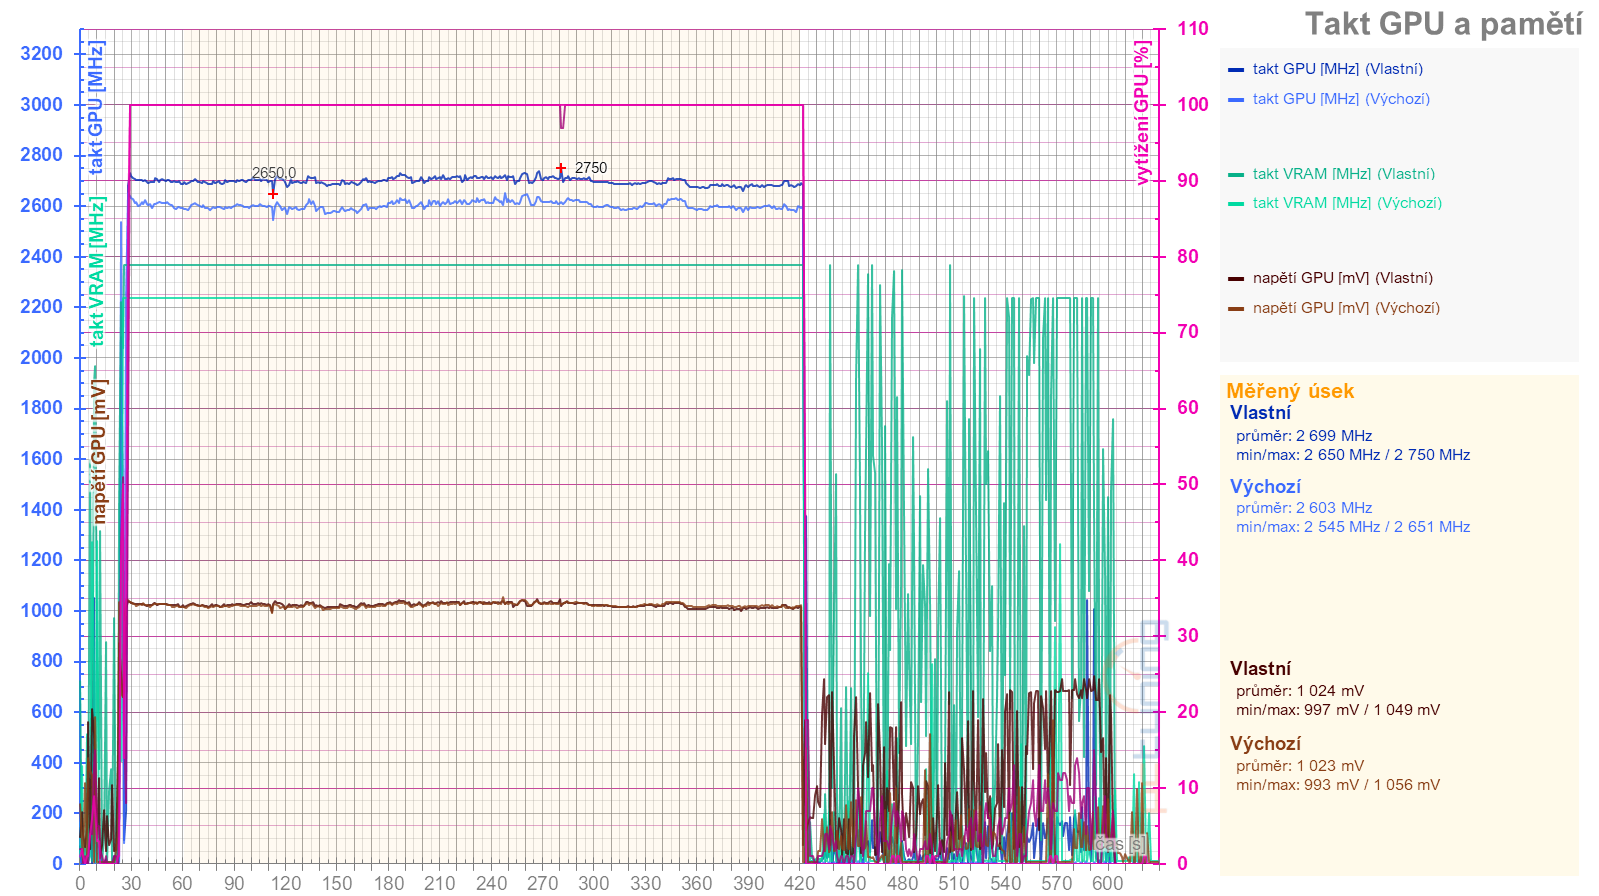Click "průměr: 2 699 MHz" value
The image size is (1599, 896).
(x=1304, y=436)
